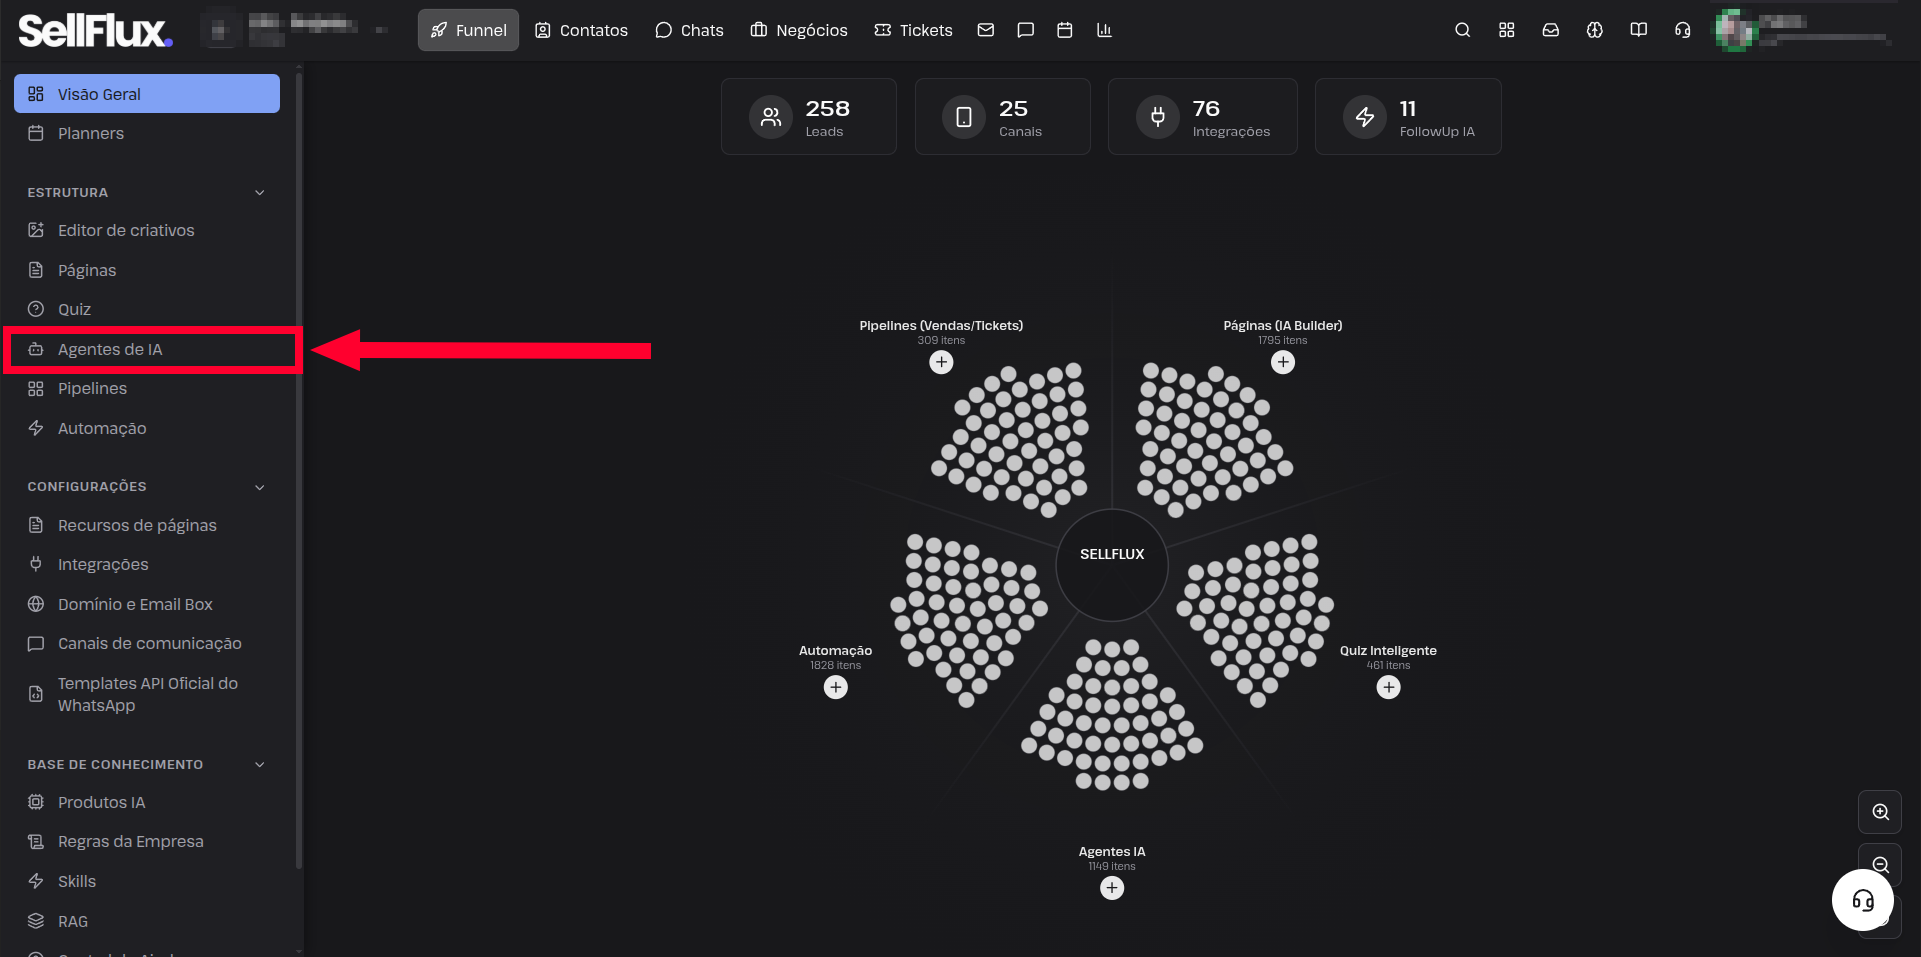Click the central SELLFLUX node
The width and height of the screenshot is (1921, 957).
coord(1112,565)
